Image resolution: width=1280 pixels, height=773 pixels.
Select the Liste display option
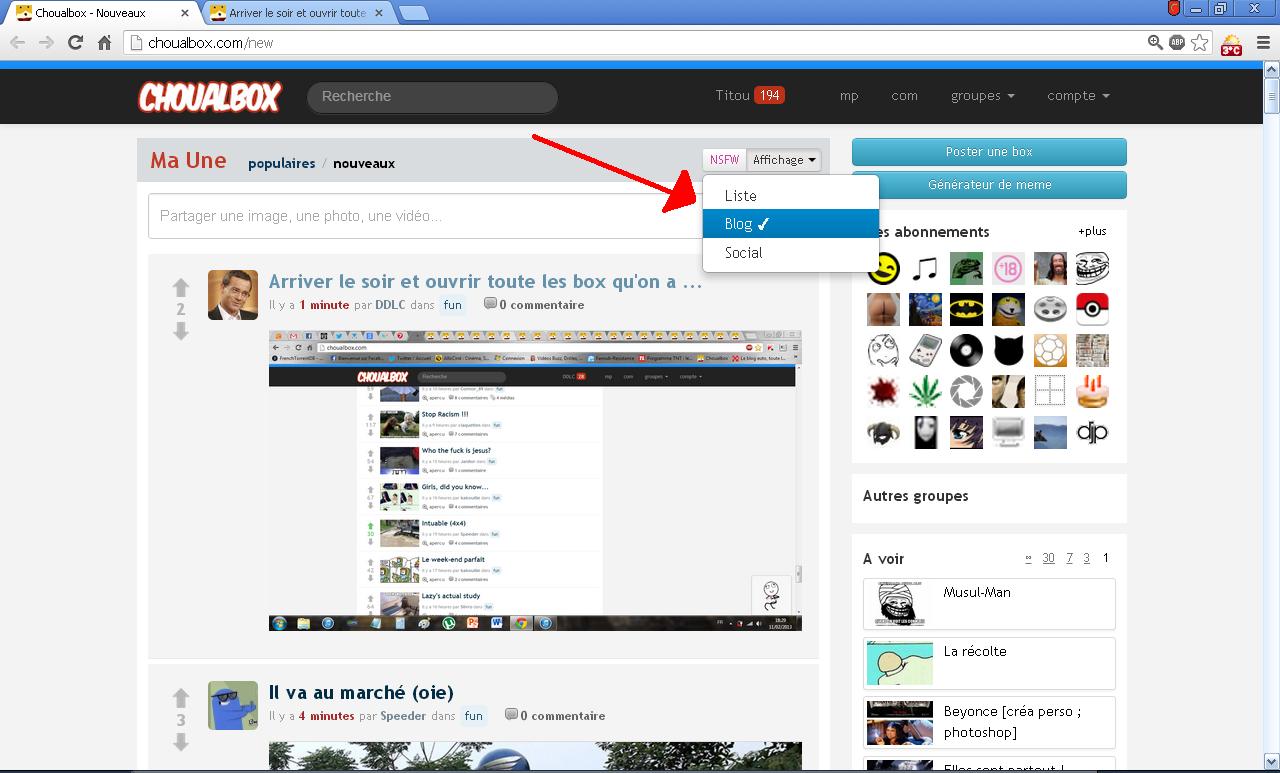pyautogui.click(x=740, y=196)
